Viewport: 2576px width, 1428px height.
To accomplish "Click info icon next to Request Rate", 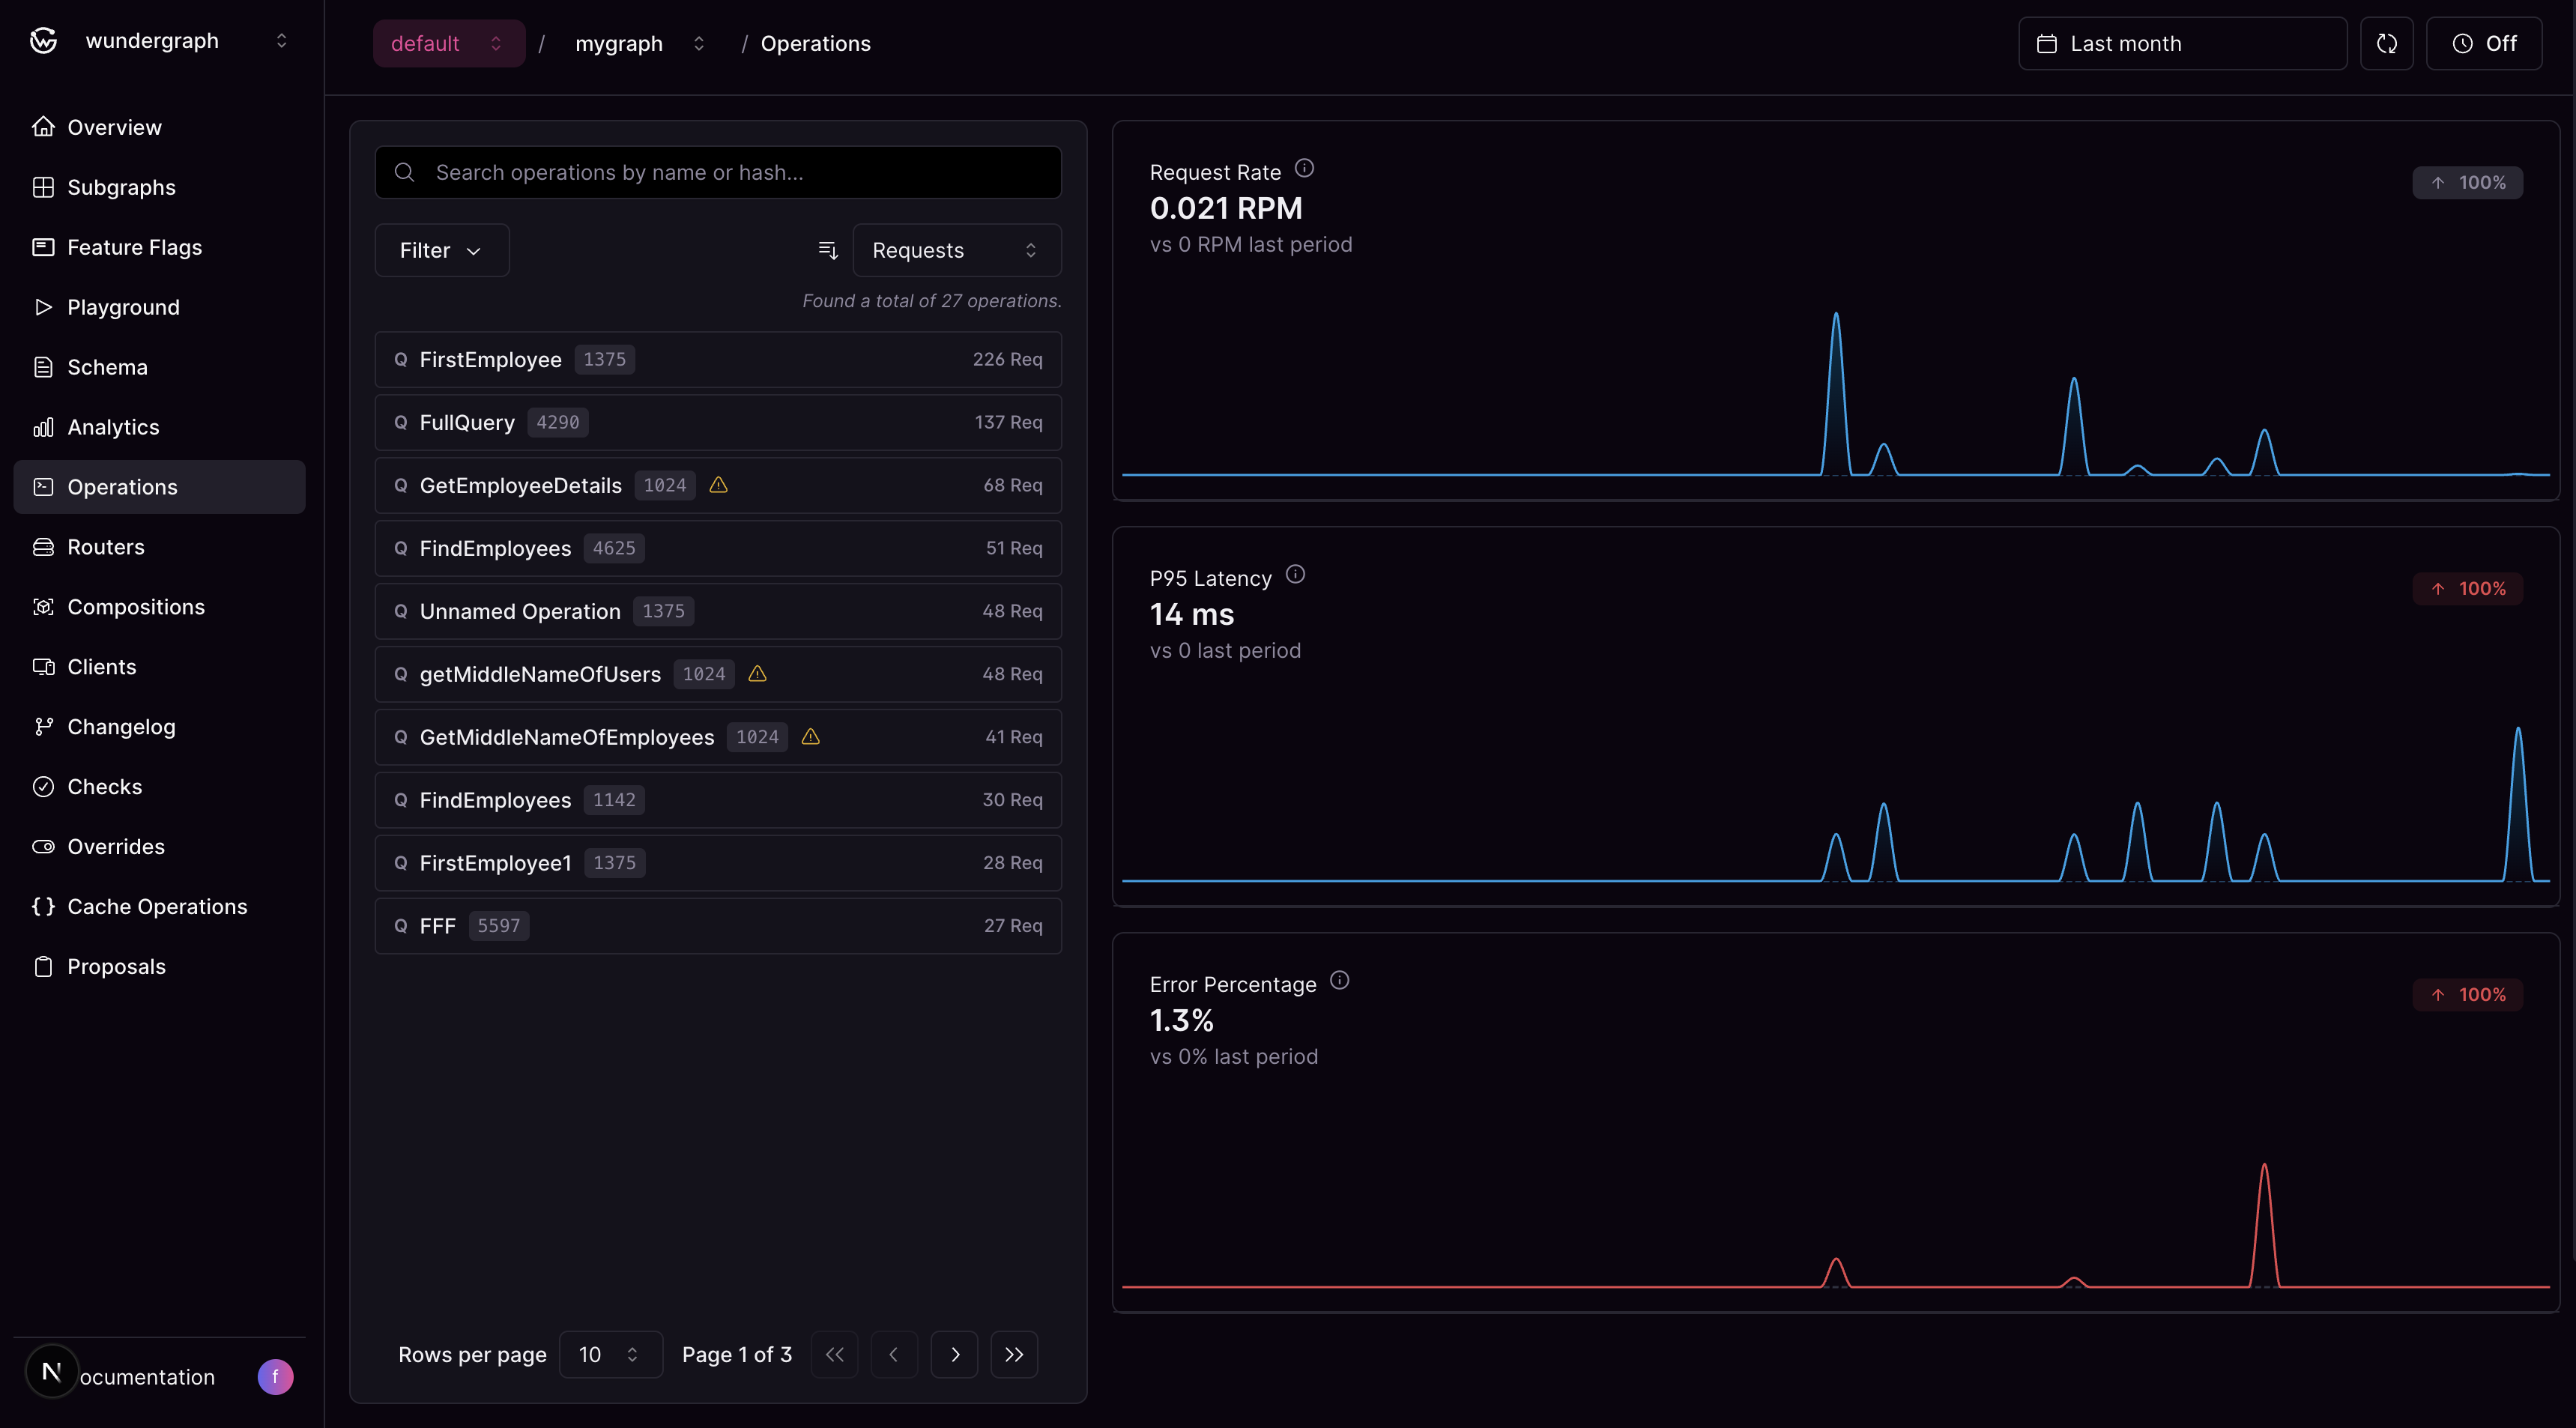I will (x=1304, y=169).
